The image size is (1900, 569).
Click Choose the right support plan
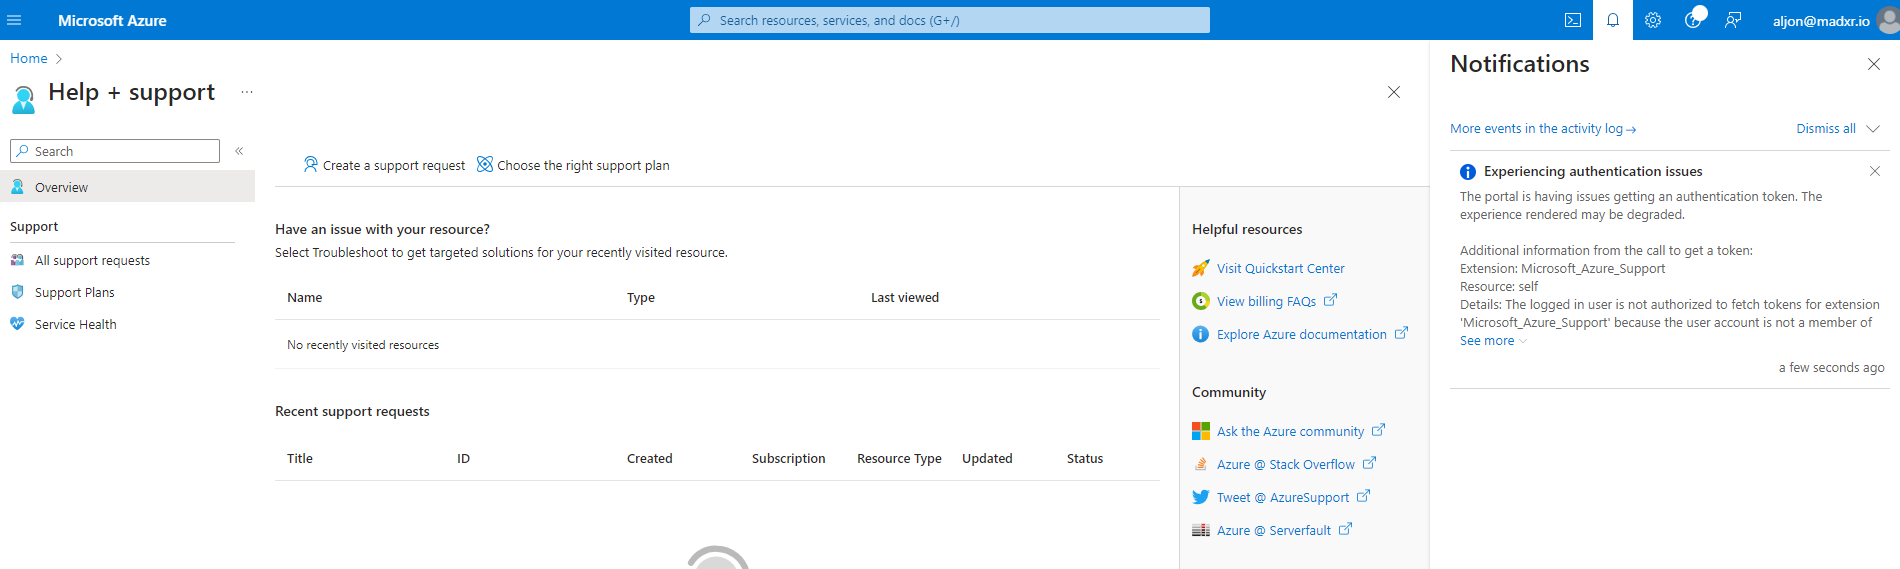[x=573, y=165]
